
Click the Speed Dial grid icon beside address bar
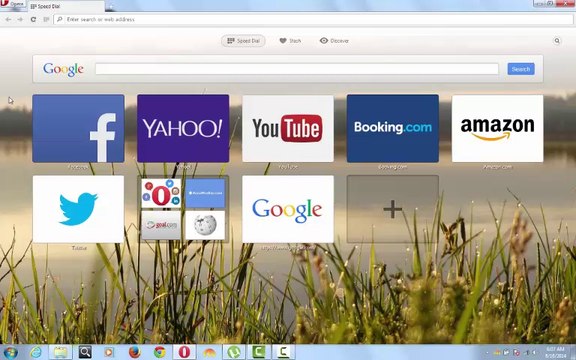click(x=46, y=19)
